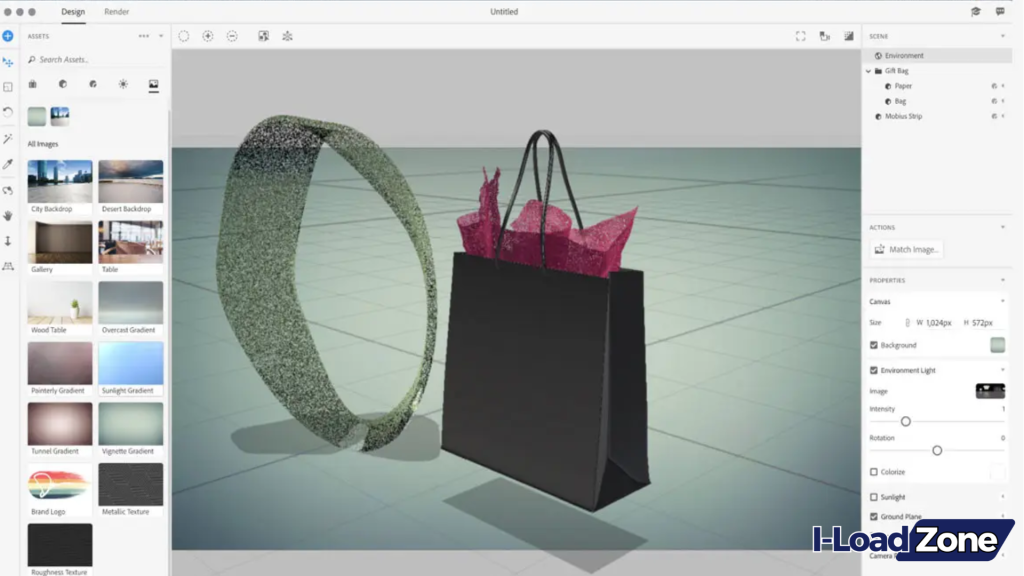The height and width of the screenshot is (576, 1024).
Task: Activate the Magic Wand selection tool
Action: click(9, 136)
